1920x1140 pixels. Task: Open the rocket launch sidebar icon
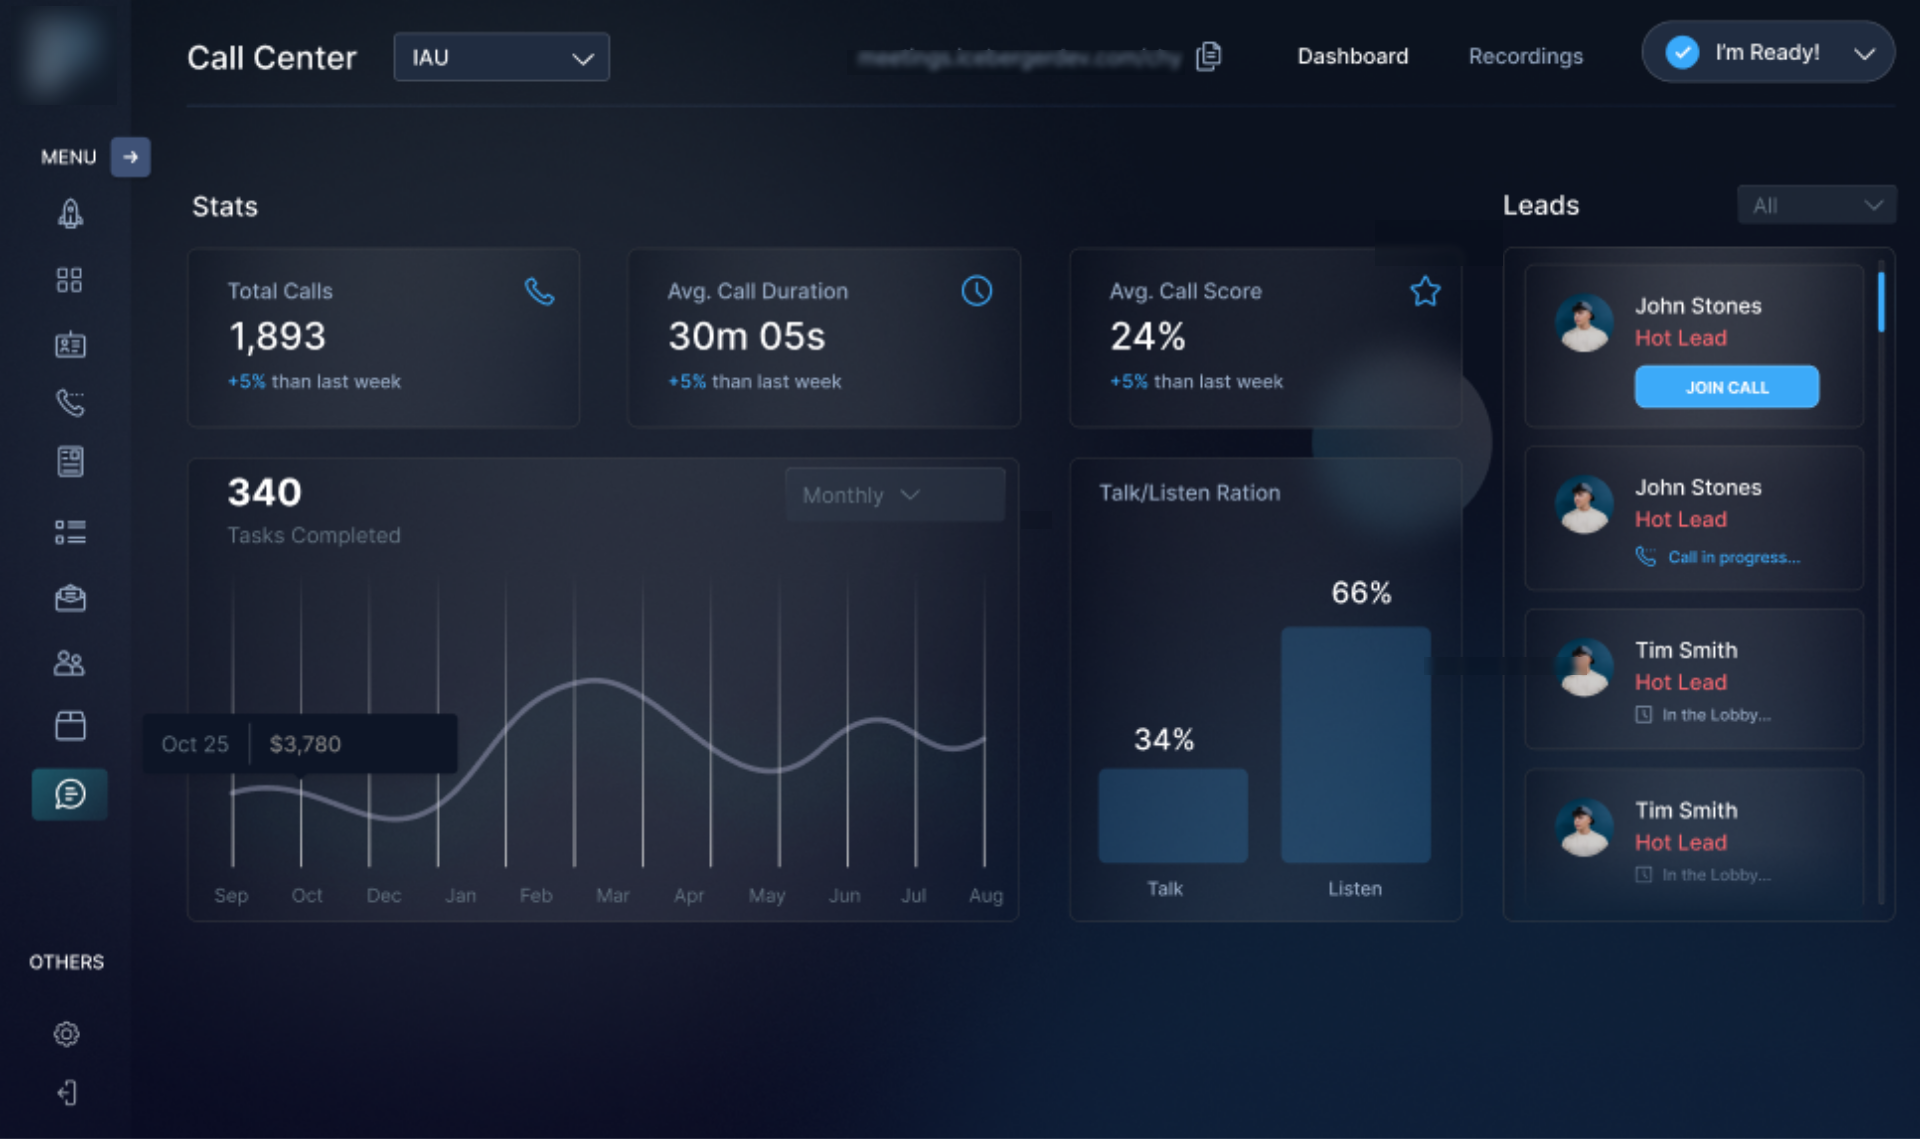[x=70, y=213]
